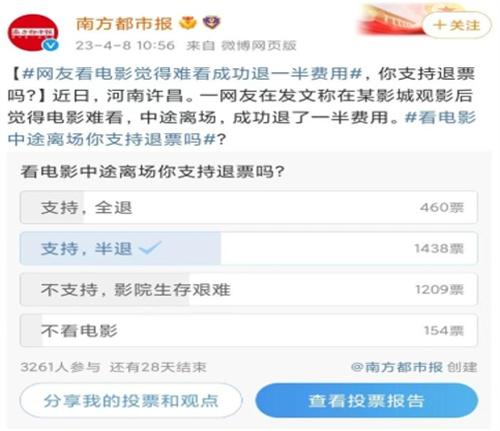Click the 1438票 vote count
This screenshot has width=500, height=431.
click(x=439, y=248)
